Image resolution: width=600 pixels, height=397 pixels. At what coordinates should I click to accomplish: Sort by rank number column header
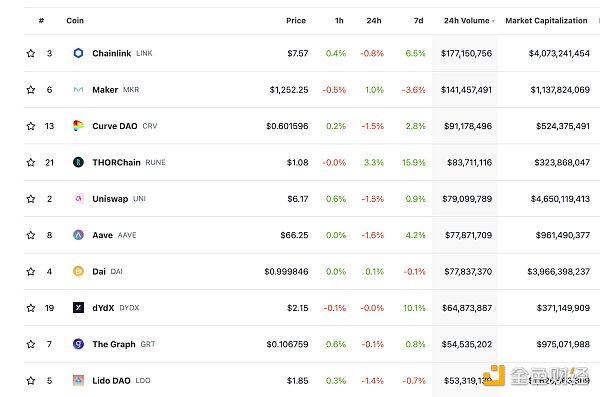41,20
